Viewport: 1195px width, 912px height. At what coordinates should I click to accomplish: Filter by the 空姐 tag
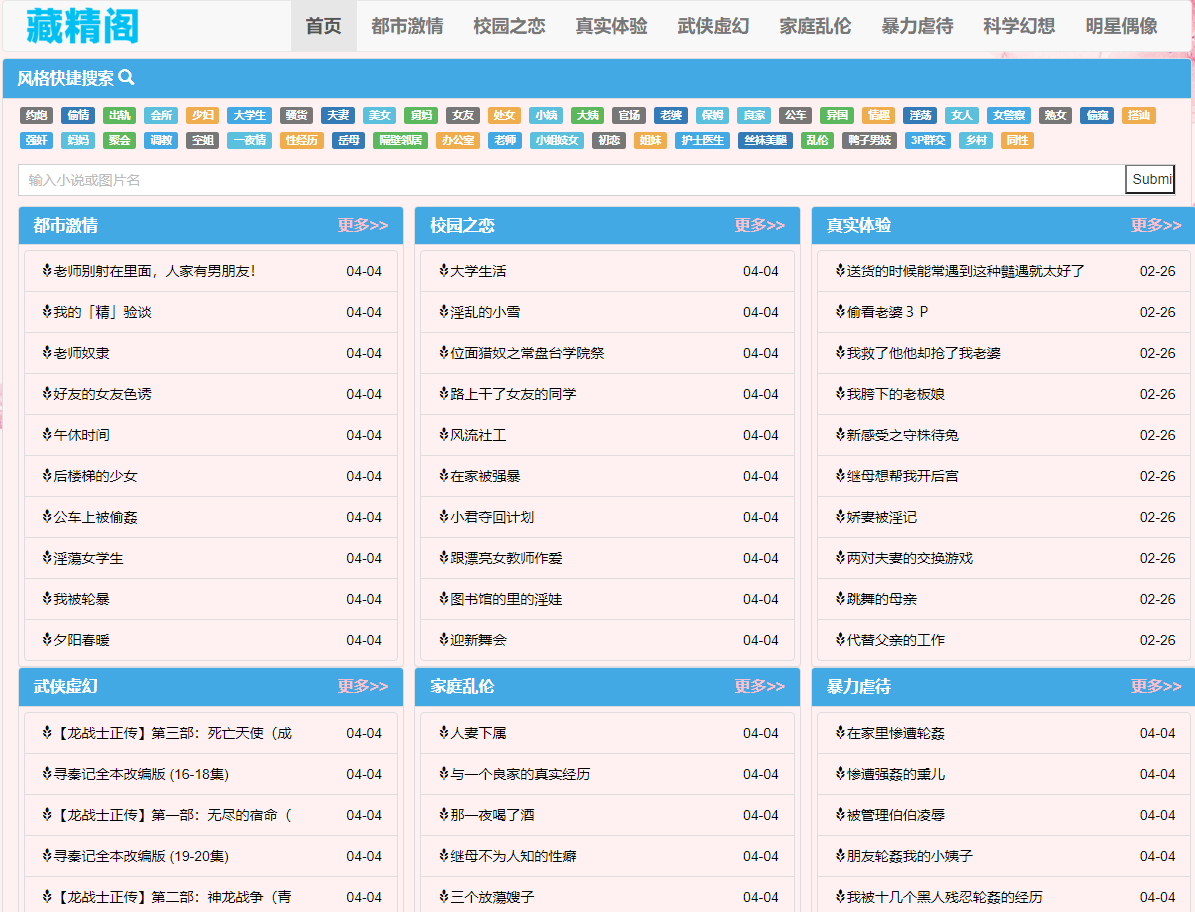(x=203, y=140)
